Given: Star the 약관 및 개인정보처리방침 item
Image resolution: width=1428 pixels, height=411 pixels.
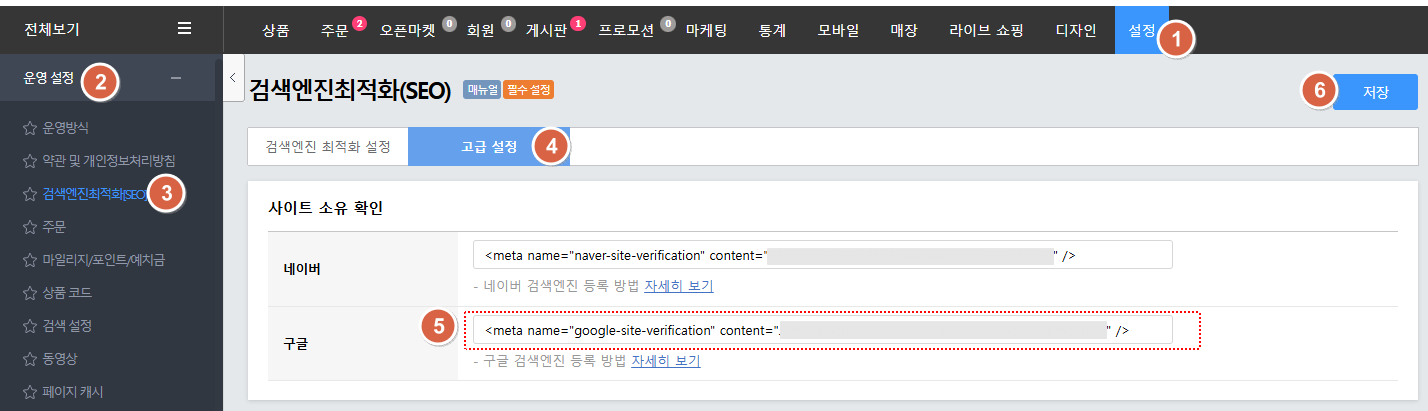Looking at the screenshot, I should point(29,161).
